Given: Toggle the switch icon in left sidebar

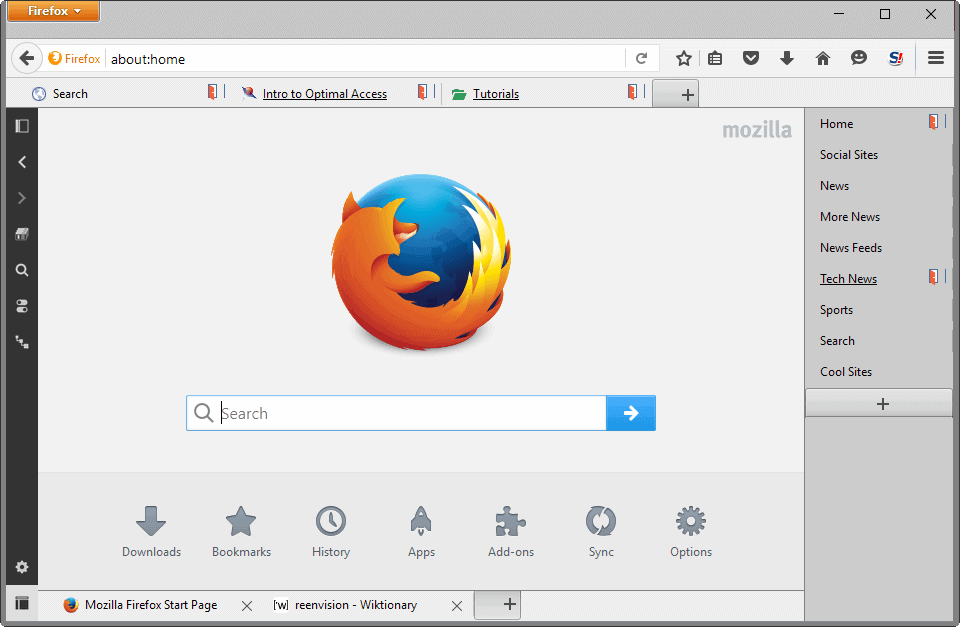Looking at the screenshot, I should point(22,306).
